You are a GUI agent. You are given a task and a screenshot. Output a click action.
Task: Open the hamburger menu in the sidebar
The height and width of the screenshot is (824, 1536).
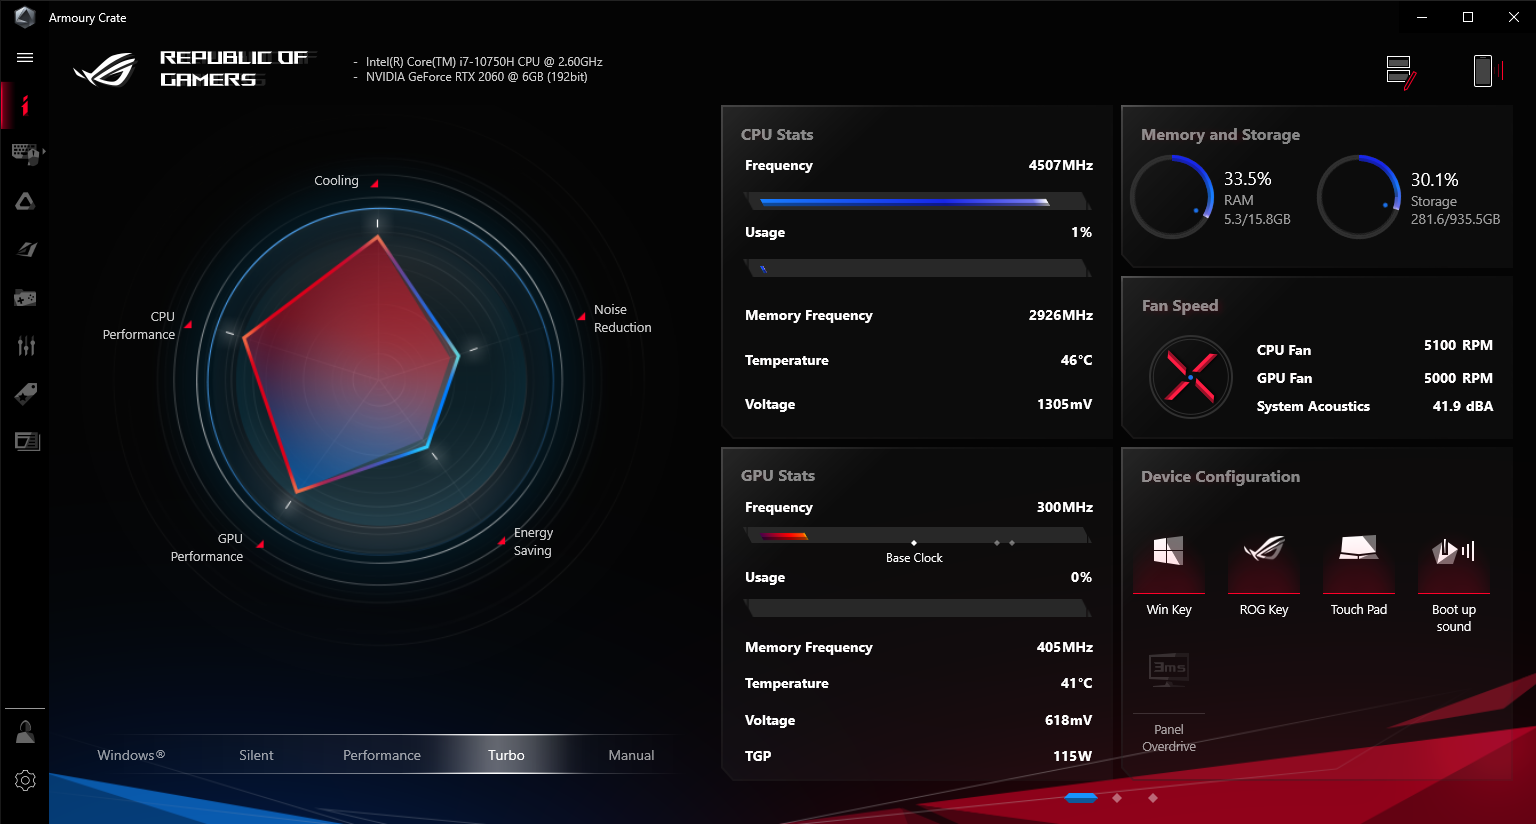(25, 58)
